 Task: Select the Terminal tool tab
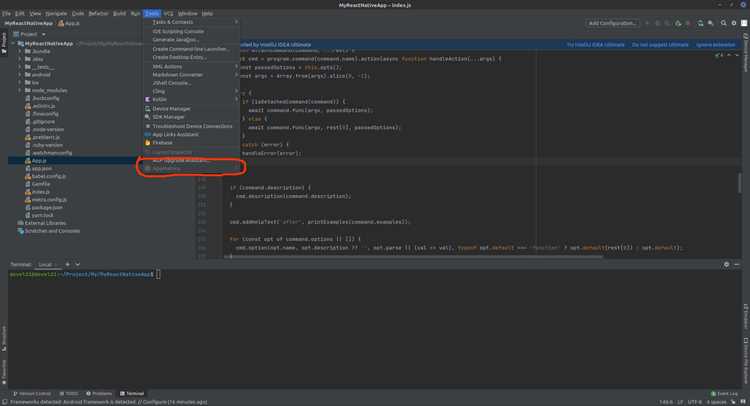(x=132, y=394)
